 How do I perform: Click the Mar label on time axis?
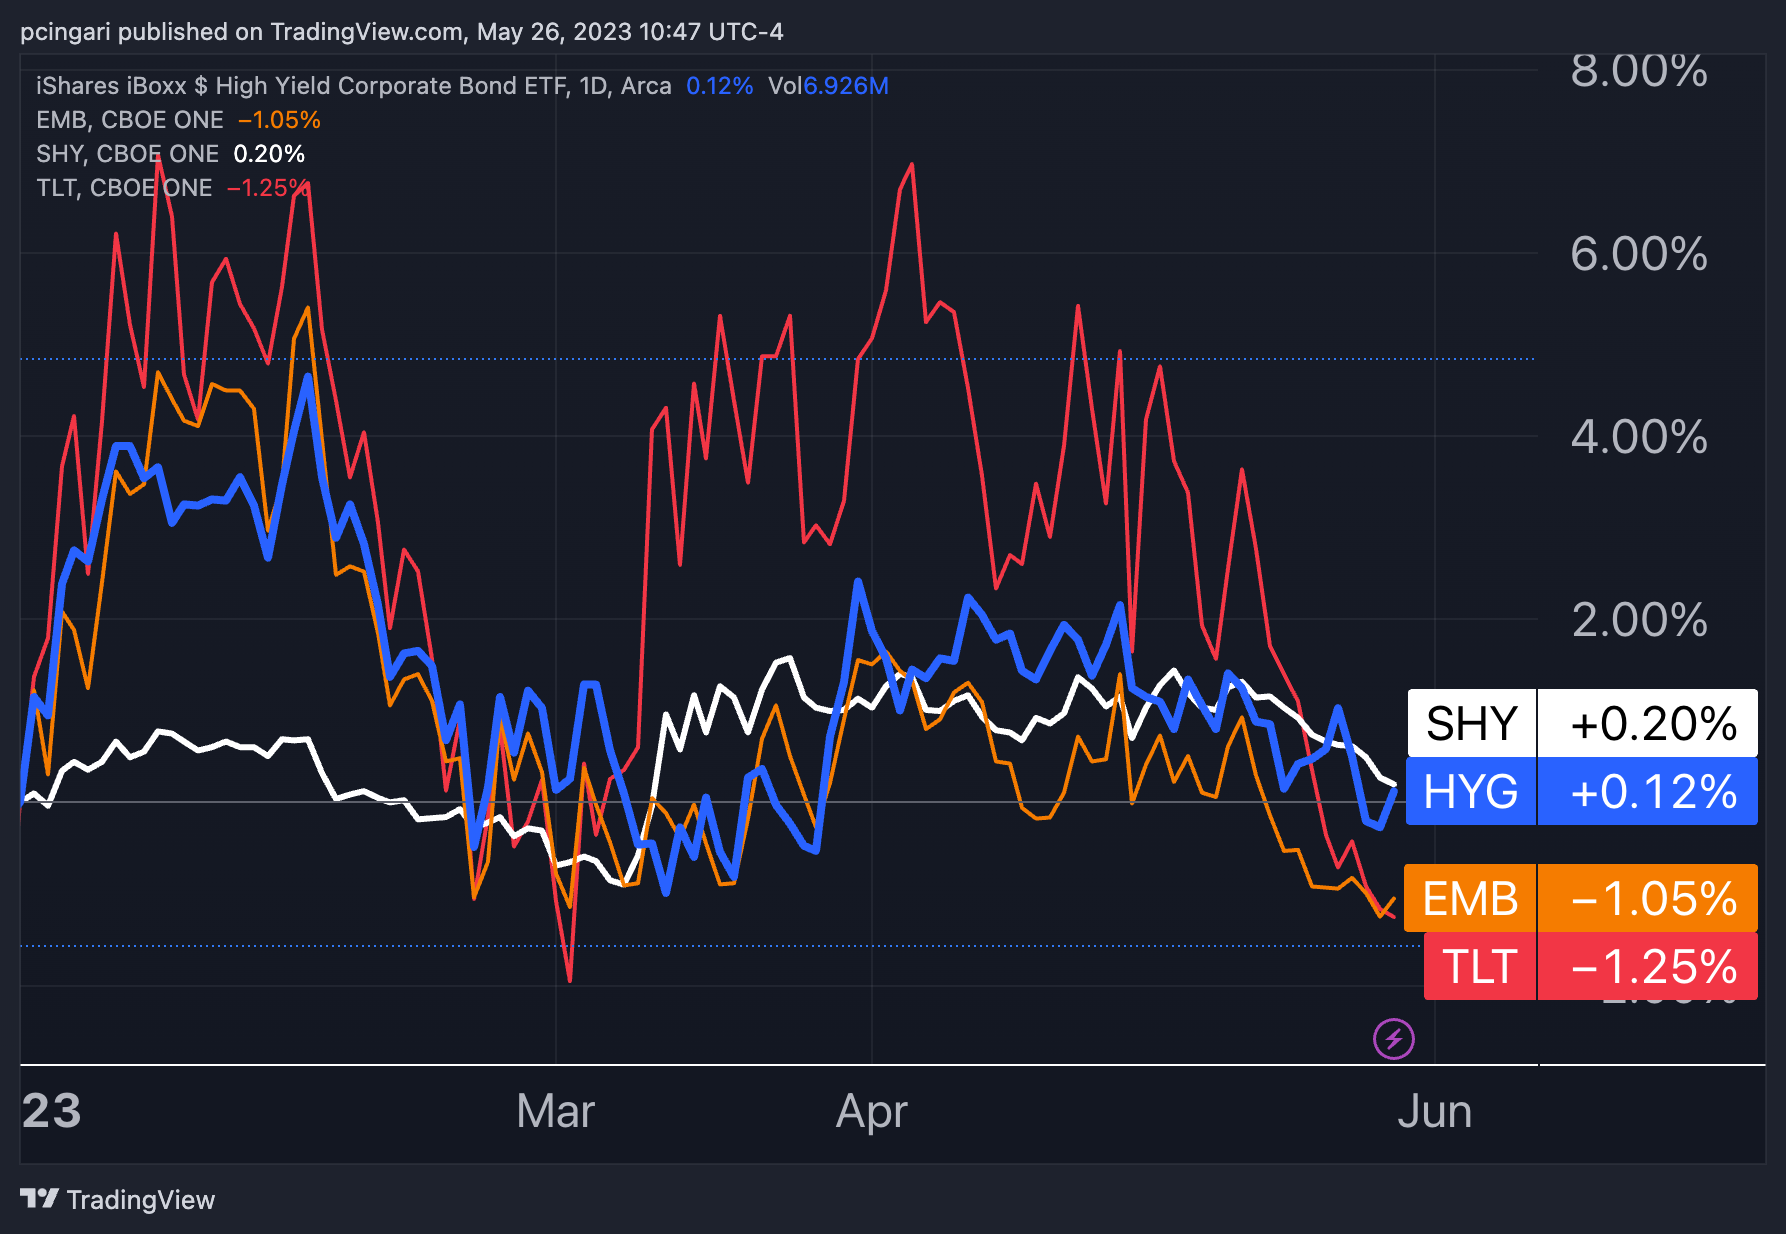(555, 1111)
